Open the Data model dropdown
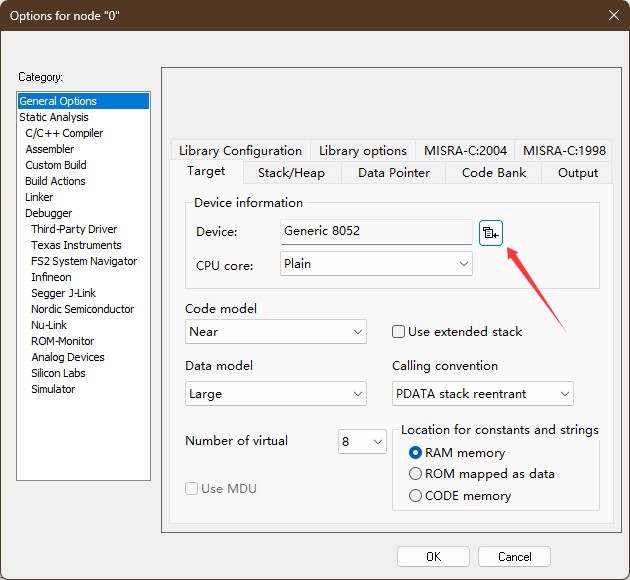The width and height of the screenshot is (630, 580). (x=276, y=394)
